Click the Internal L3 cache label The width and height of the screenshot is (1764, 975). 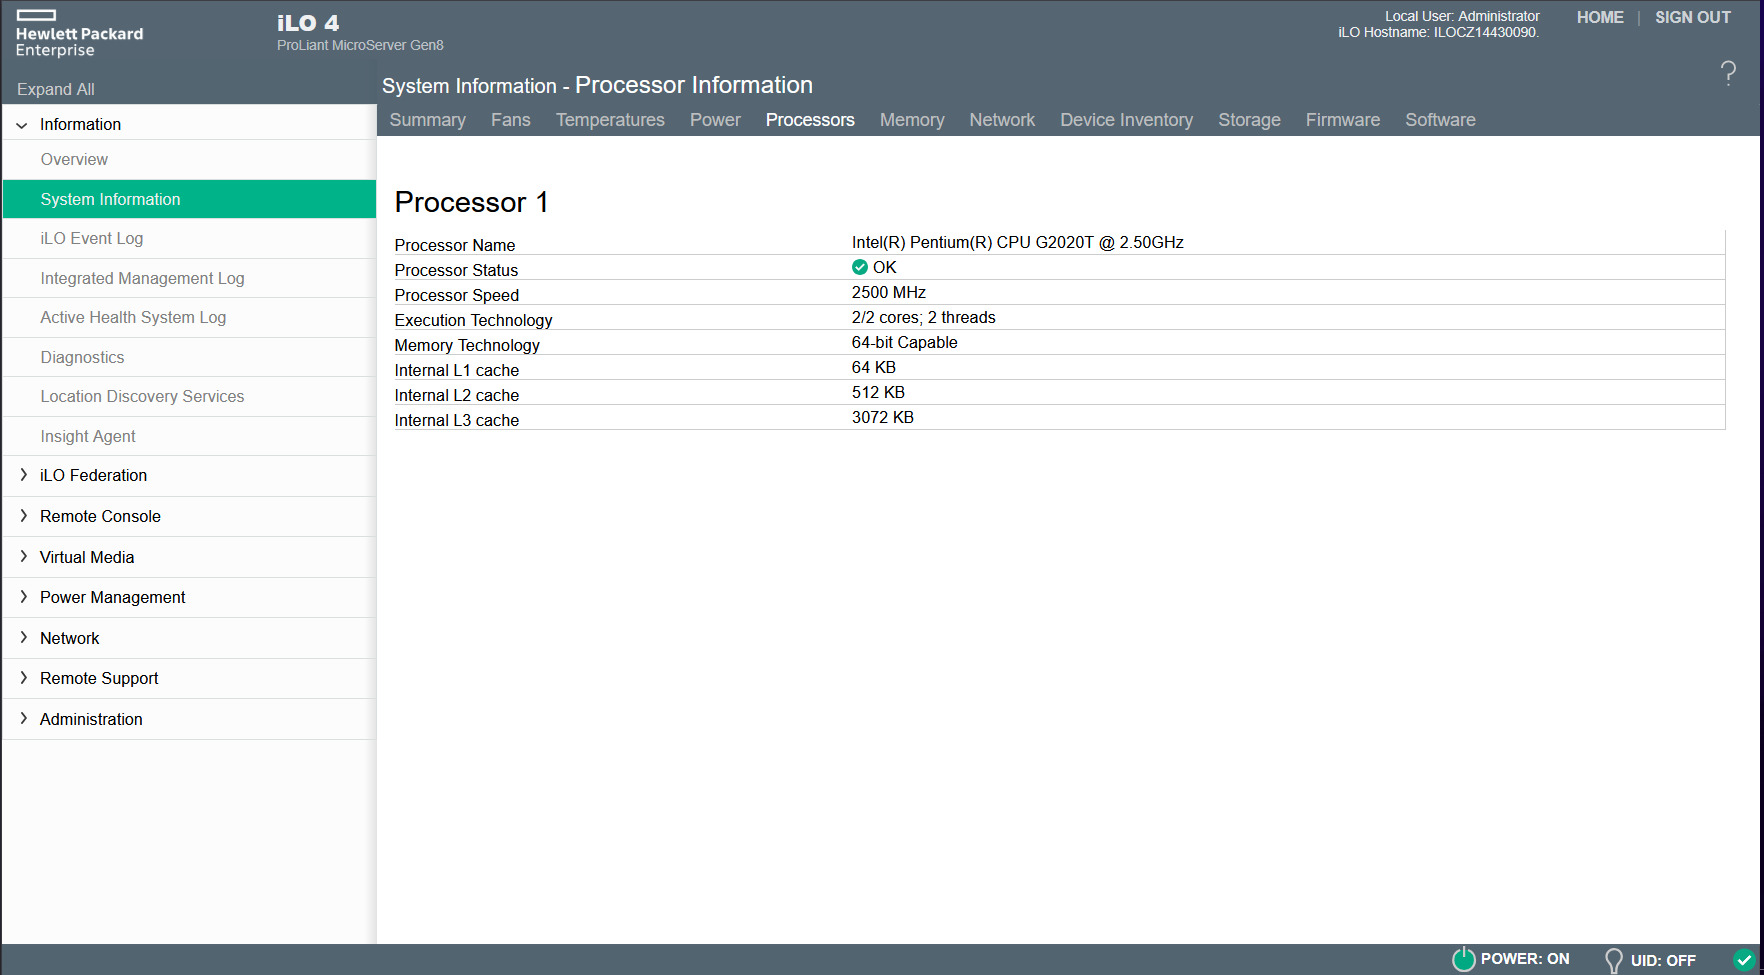457,420
